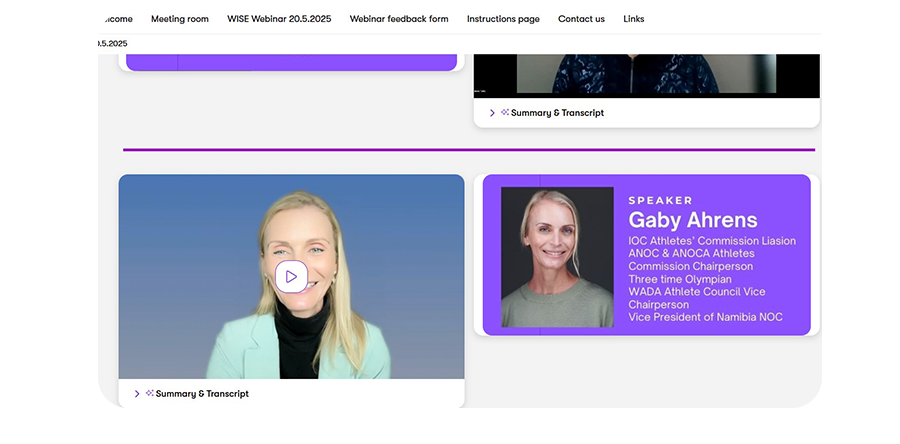
Task: Click the purple card at top left
Action: tap(288, 62)
